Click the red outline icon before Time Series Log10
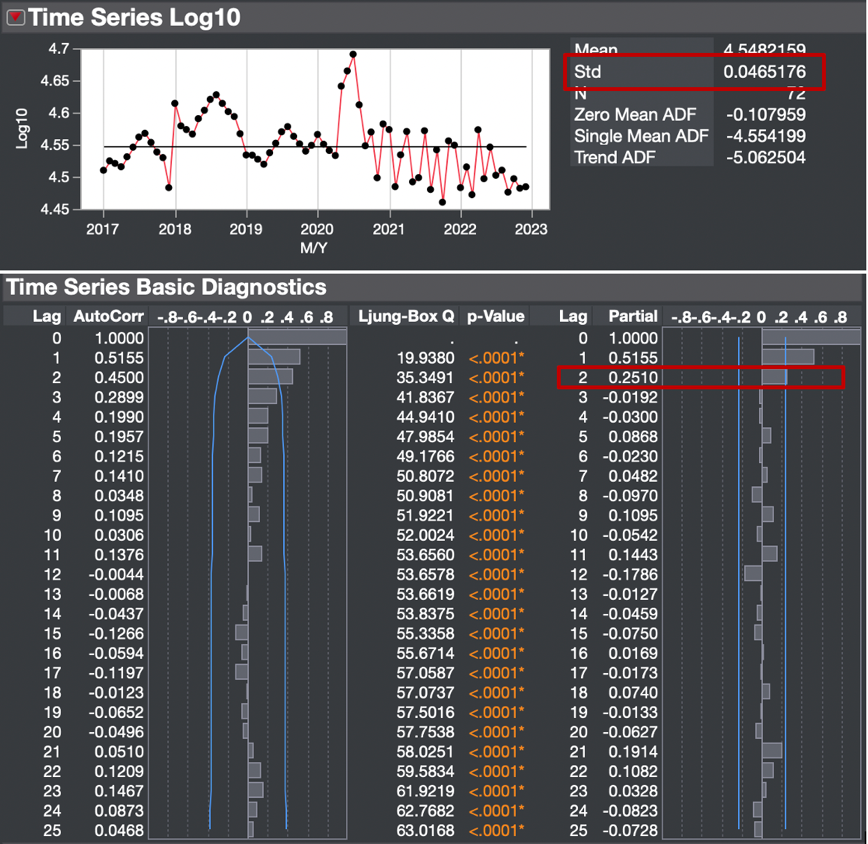Viewport: 868px width, 844px height. (14, 17)
